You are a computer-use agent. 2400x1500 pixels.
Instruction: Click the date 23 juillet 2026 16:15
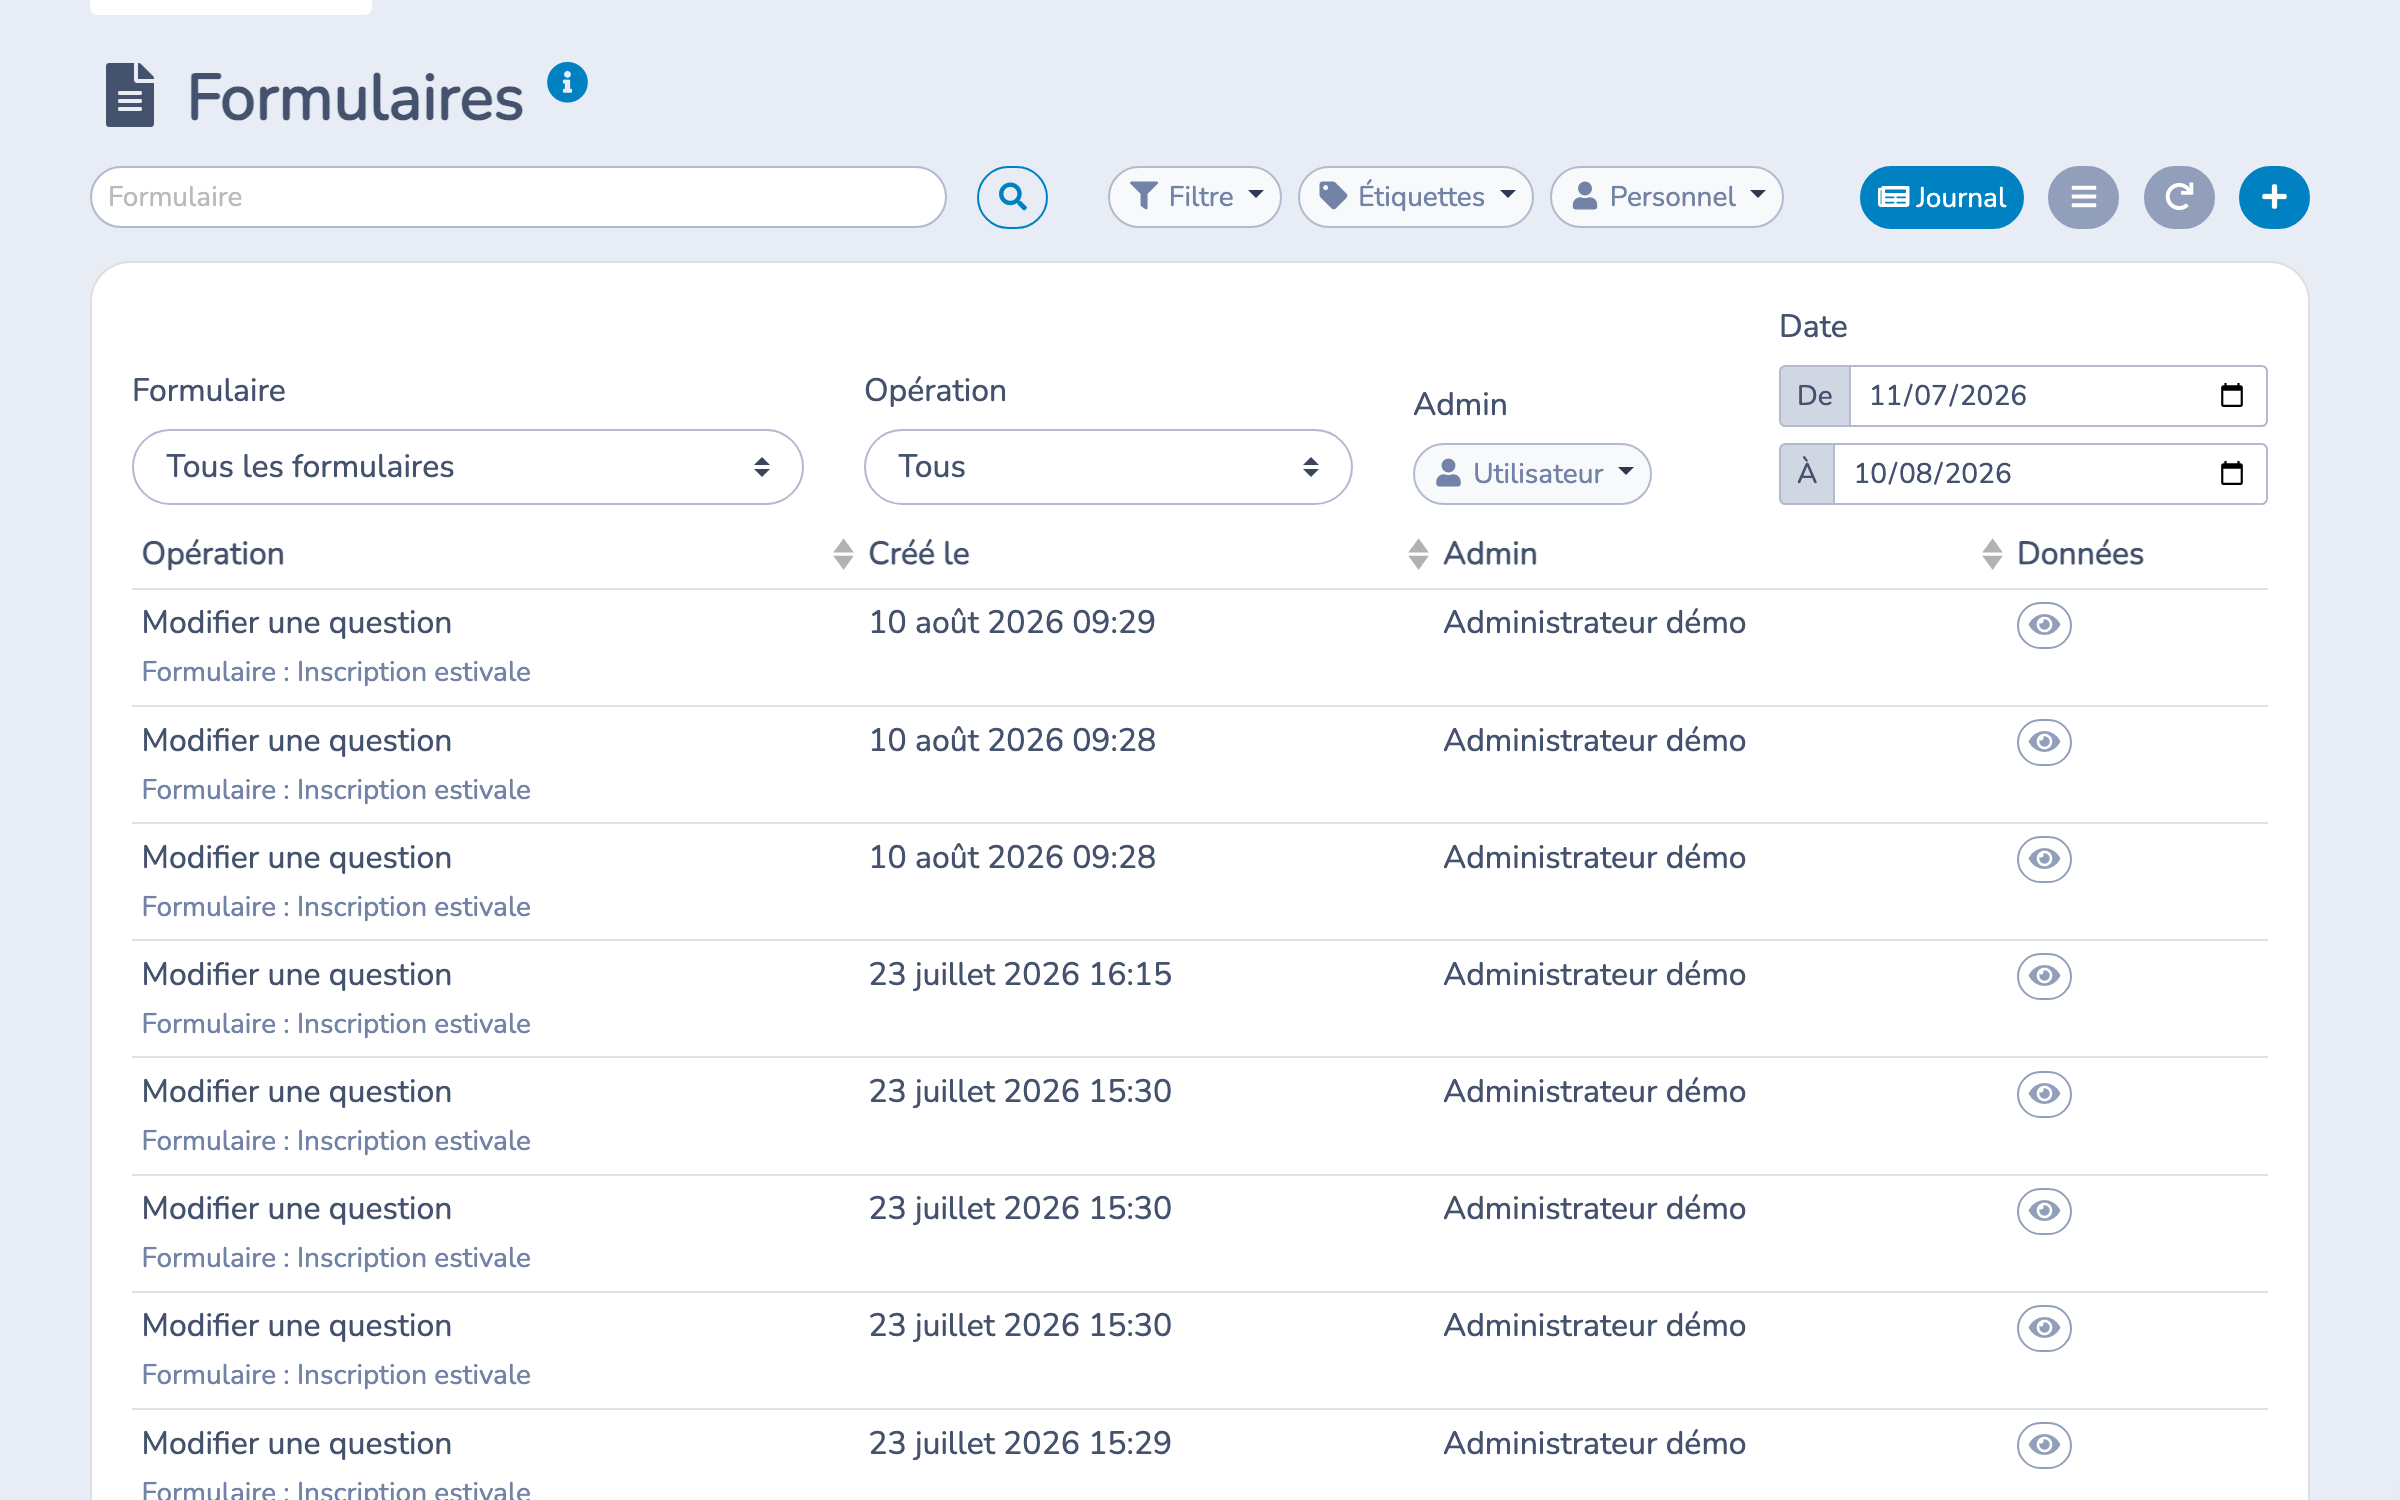click(1020, 974)
